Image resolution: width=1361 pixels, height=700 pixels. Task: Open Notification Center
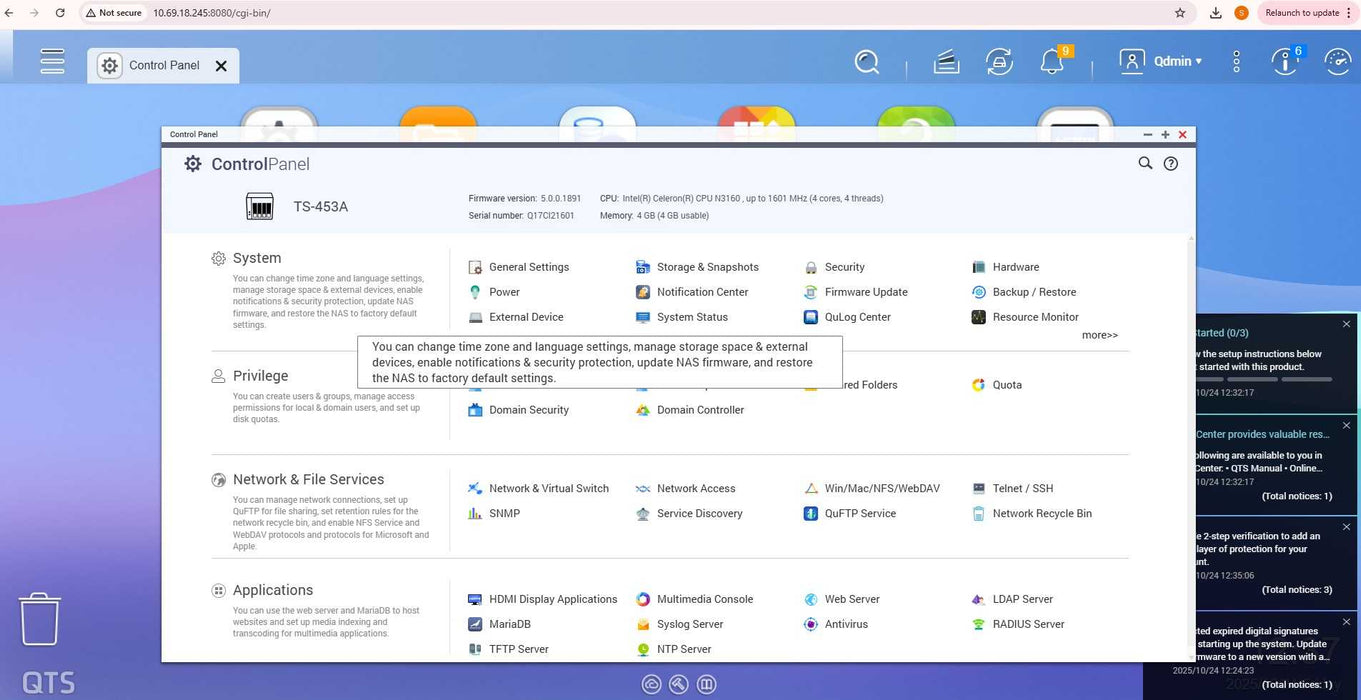(x=693, y=292)
